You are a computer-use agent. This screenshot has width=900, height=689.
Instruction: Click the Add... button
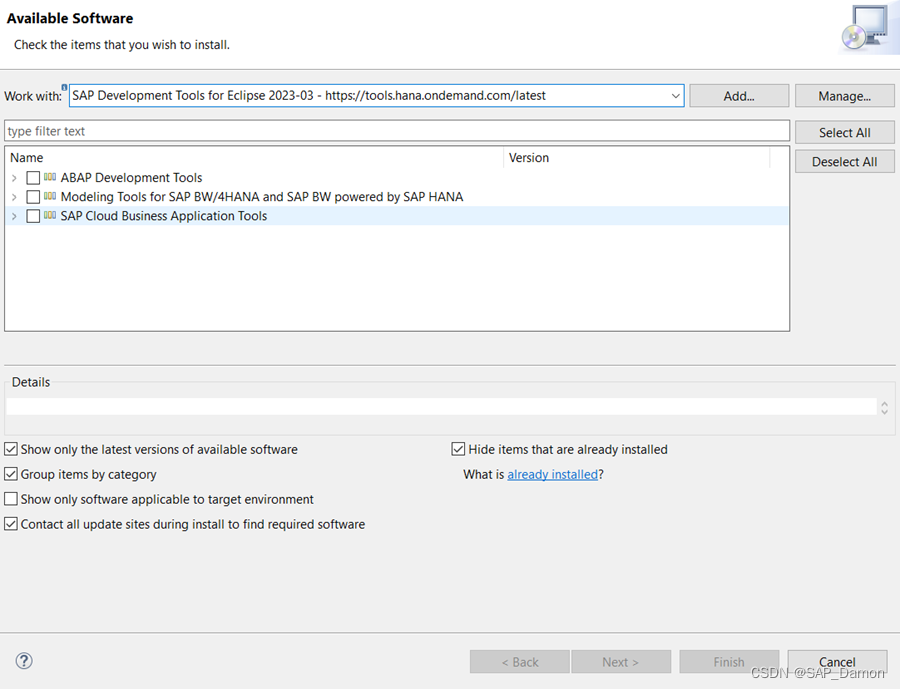[x=739, y=96]
